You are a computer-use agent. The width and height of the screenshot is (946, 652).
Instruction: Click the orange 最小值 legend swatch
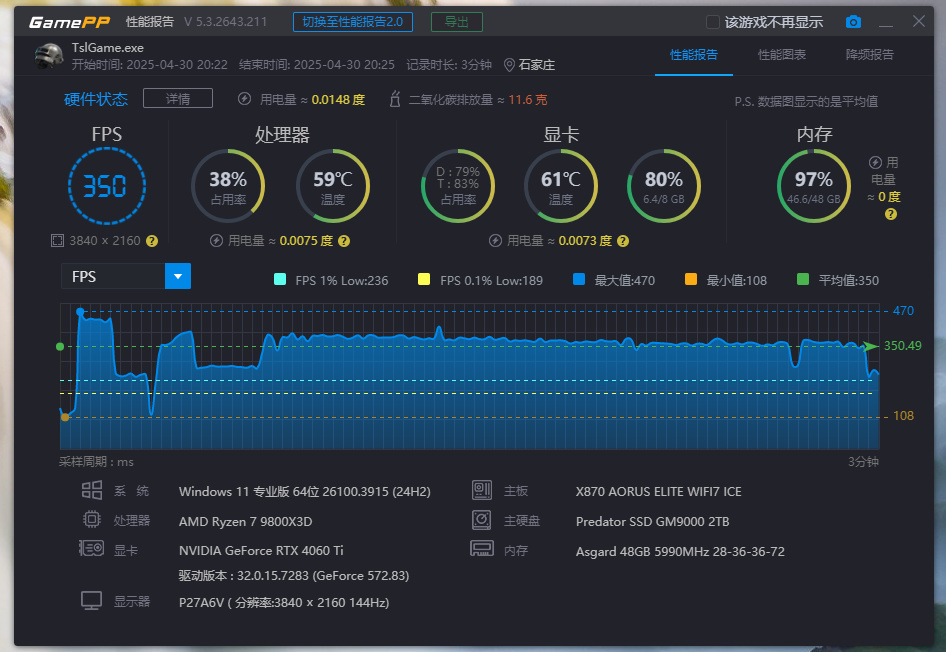click(691, 279)
